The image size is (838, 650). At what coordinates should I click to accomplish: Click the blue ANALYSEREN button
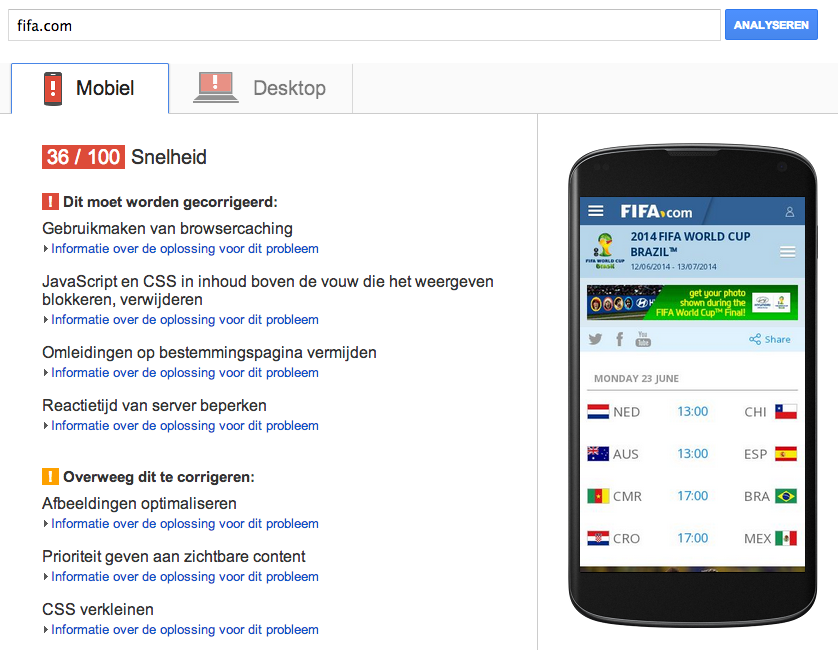click(x=771, y=25)
